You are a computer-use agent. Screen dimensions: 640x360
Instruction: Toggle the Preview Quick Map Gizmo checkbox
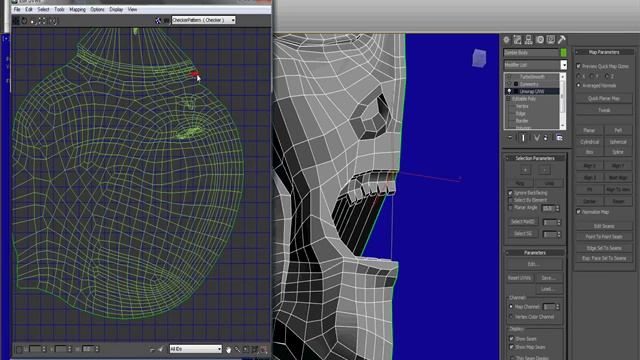click(578, 66)
